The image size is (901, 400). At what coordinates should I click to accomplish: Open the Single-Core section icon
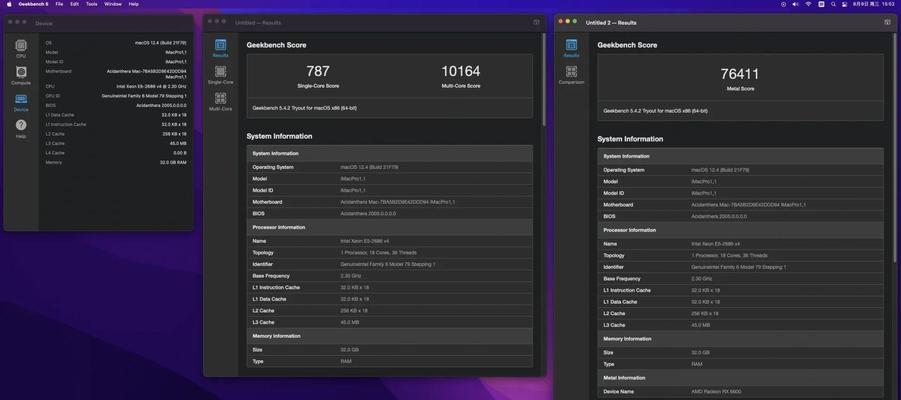point(220,75)
